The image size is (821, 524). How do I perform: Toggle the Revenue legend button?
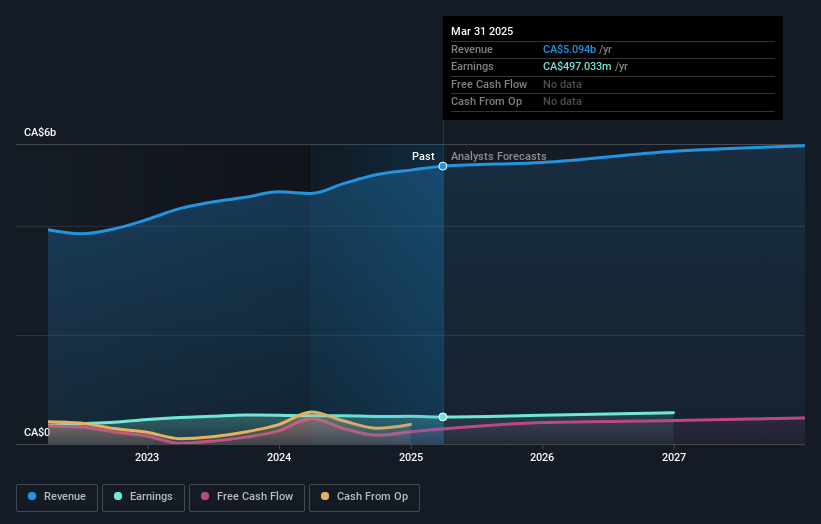57,497
